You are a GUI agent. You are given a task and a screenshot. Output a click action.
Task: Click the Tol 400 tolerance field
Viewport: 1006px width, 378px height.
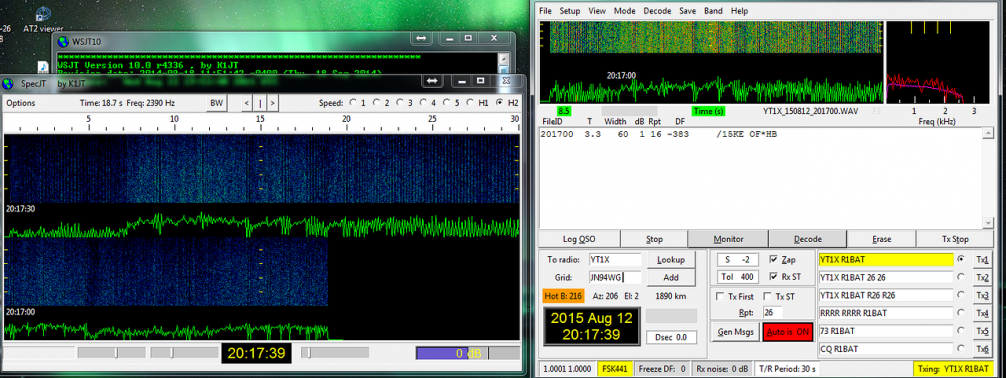(x=738, y=277)
